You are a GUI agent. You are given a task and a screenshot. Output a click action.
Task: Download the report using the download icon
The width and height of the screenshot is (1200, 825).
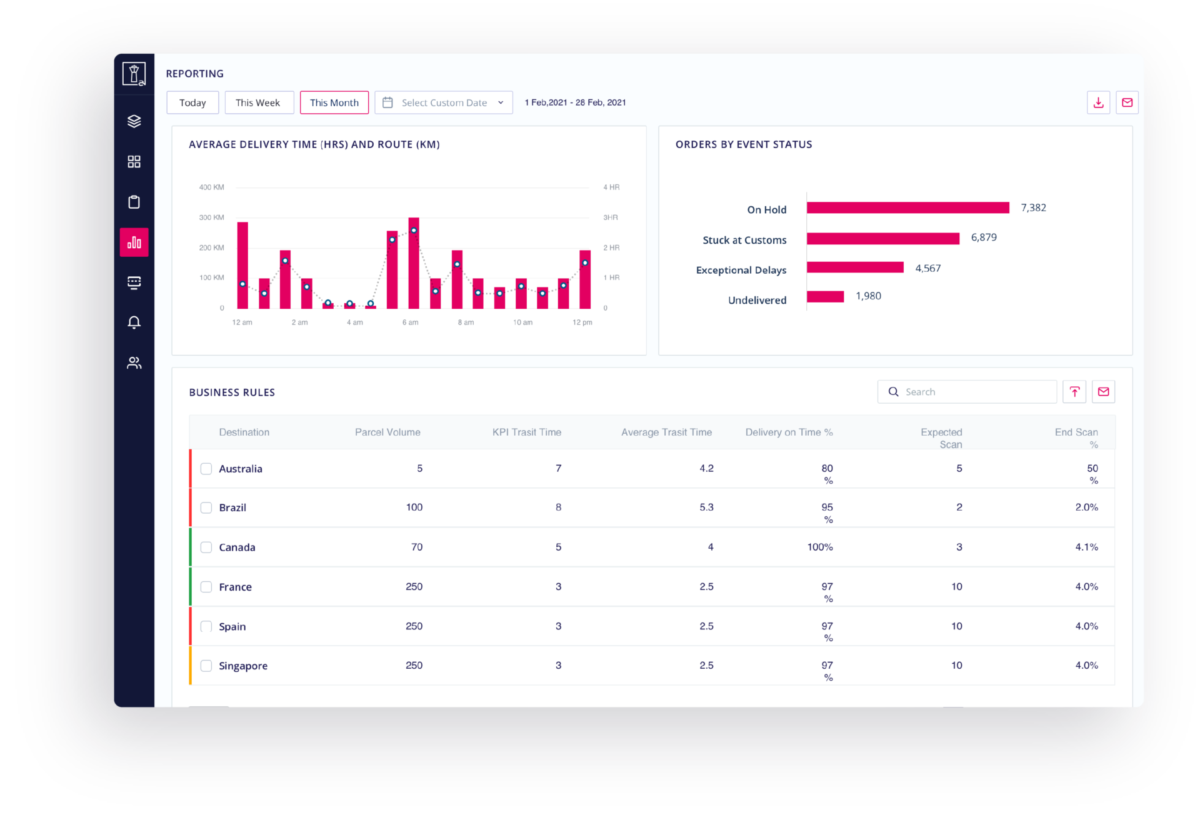tap(1098, 102)
